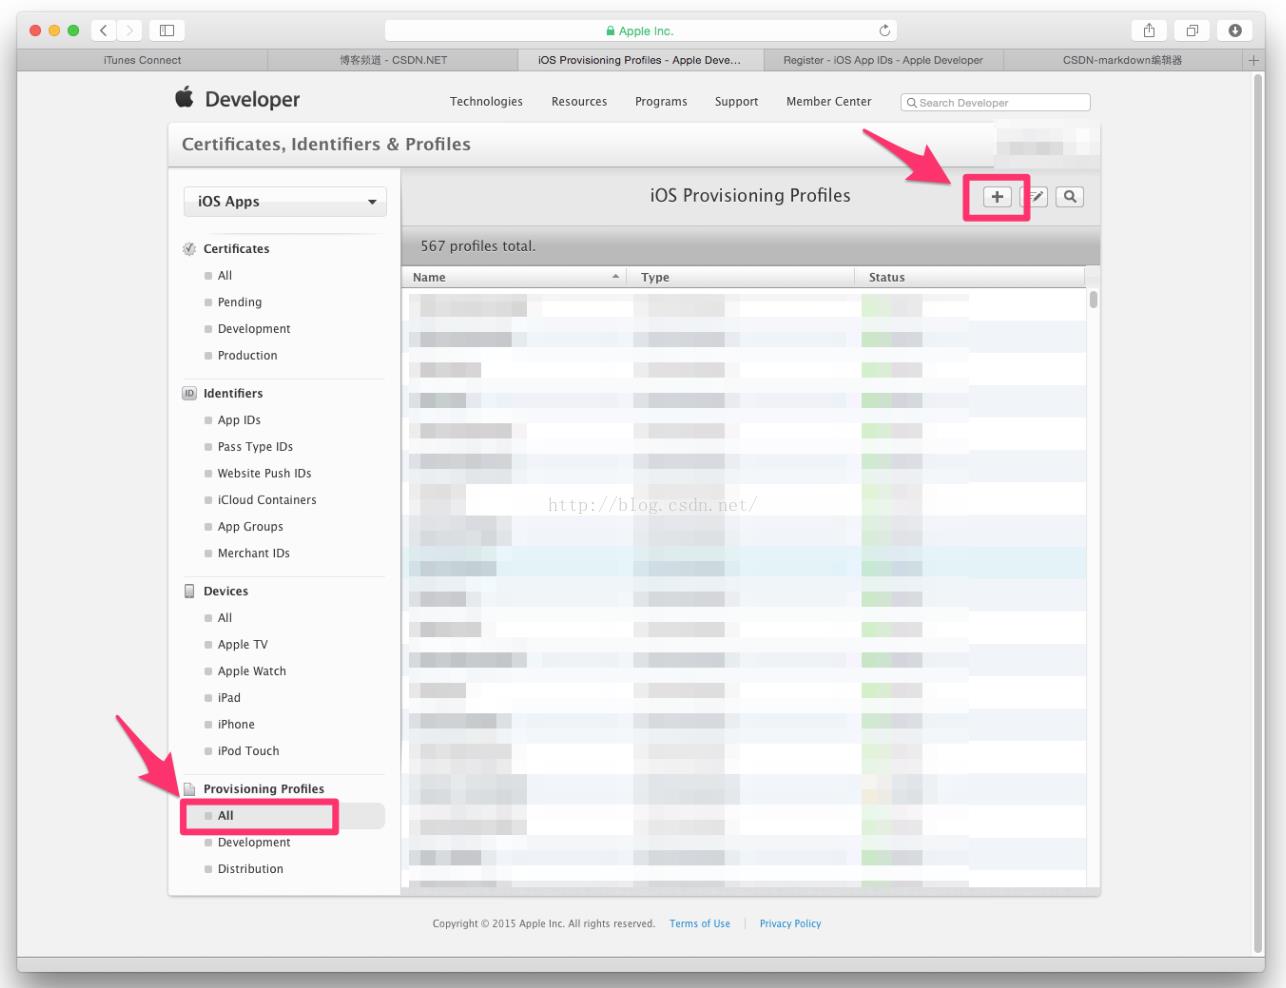Select All under Certificates

pyautogui.click(x=225, y=276)
